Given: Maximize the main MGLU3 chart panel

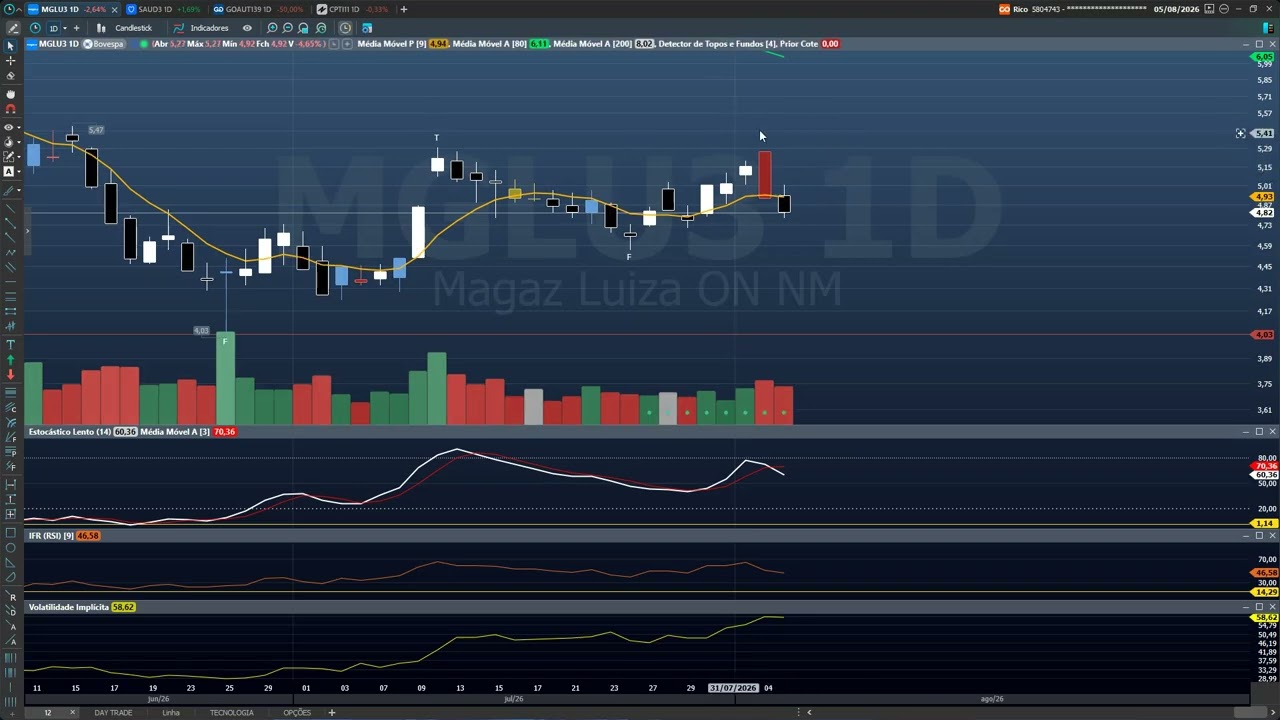Looking at the screenshot, I should (1259, 44).
